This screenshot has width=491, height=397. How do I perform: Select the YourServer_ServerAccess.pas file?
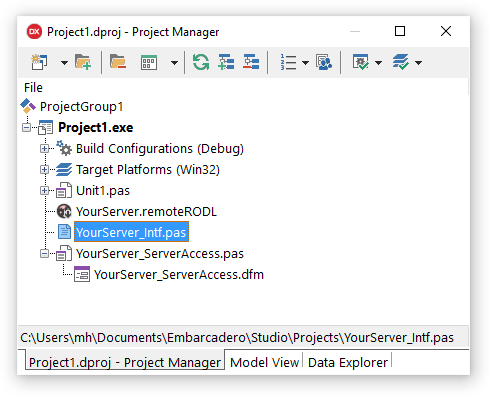[x=160, y=254]
